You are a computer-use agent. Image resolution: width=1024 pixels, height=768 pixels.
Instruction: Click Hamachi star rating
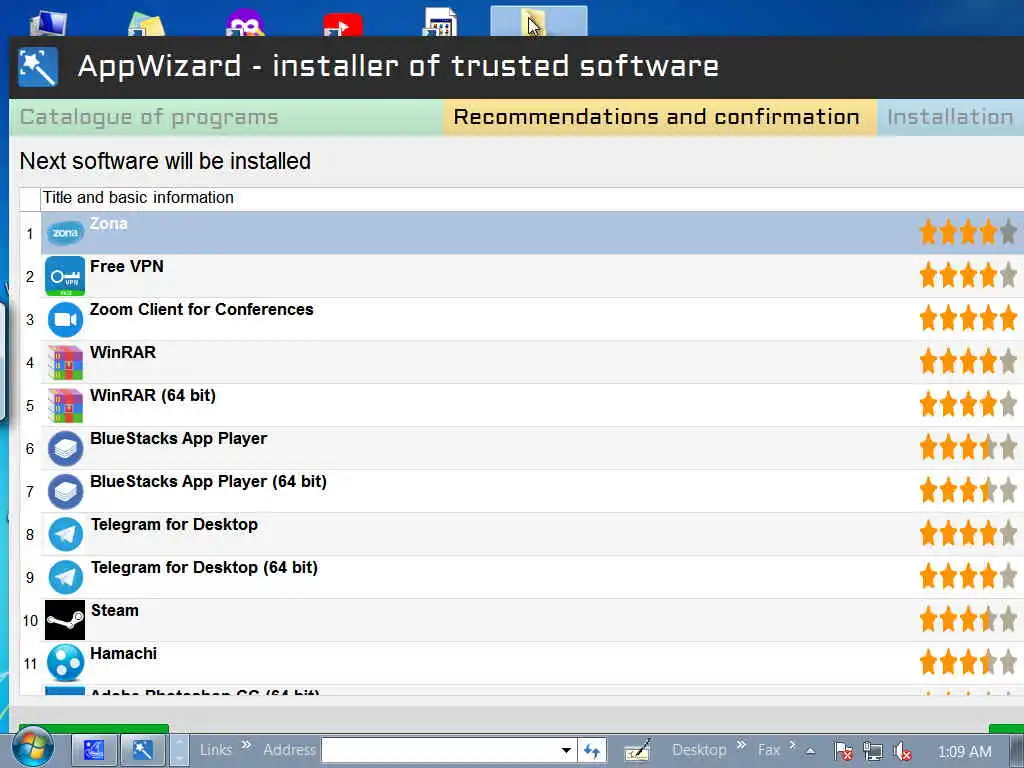[x=968, y=662]
